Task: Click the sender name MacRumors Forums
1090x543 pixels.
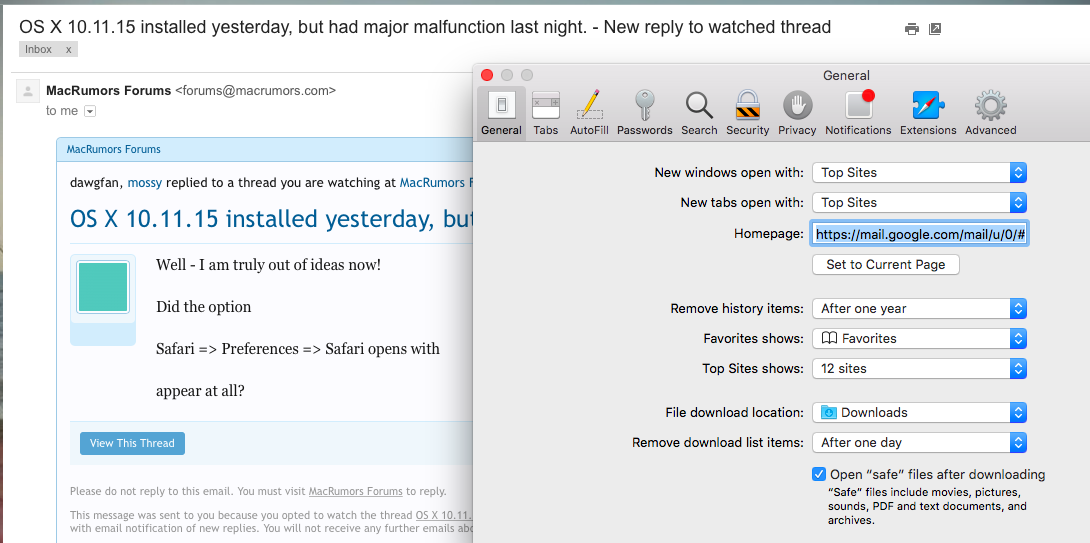Action: tap(108, 90)
